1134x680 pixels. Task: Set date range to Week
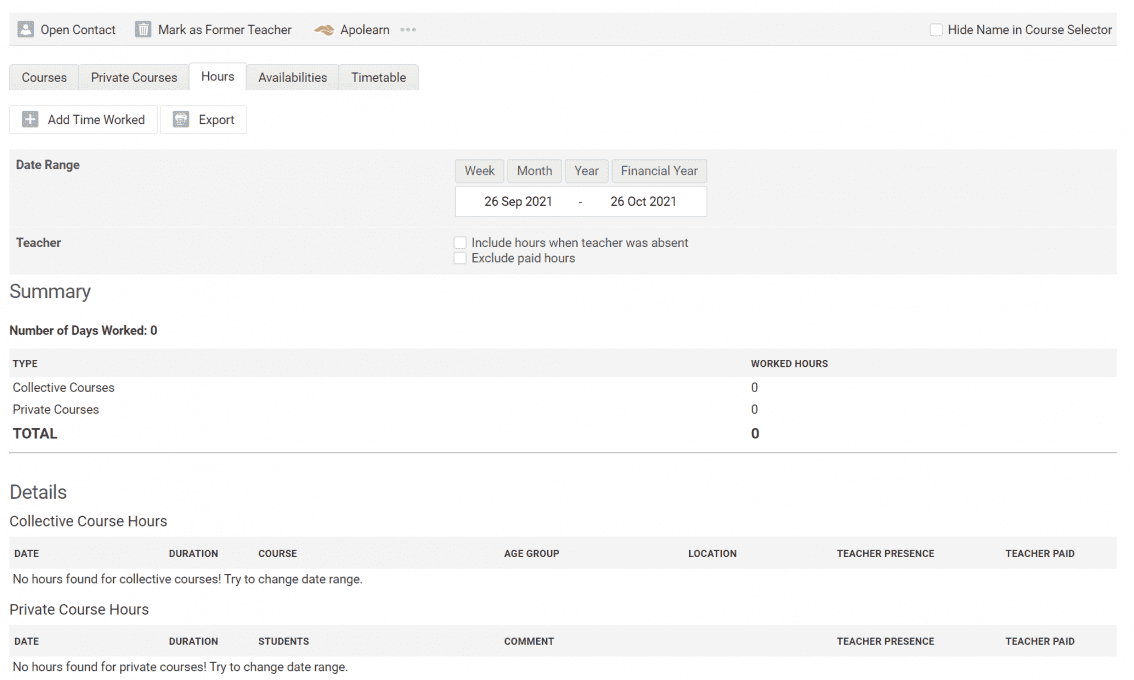tap(480, 171)
